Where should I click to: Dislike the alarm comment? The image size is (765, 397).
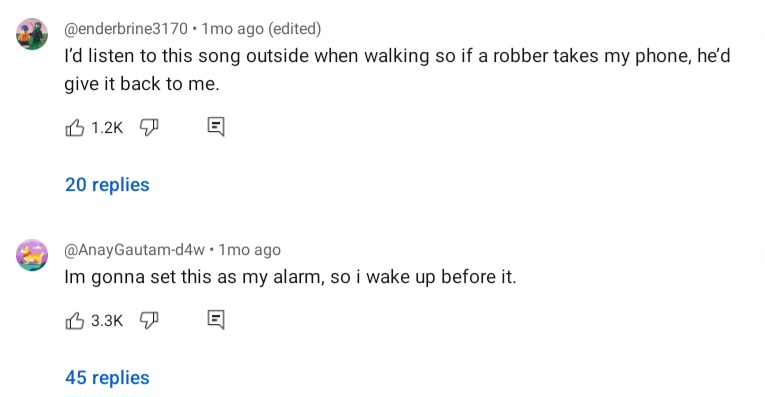(149, 320)
